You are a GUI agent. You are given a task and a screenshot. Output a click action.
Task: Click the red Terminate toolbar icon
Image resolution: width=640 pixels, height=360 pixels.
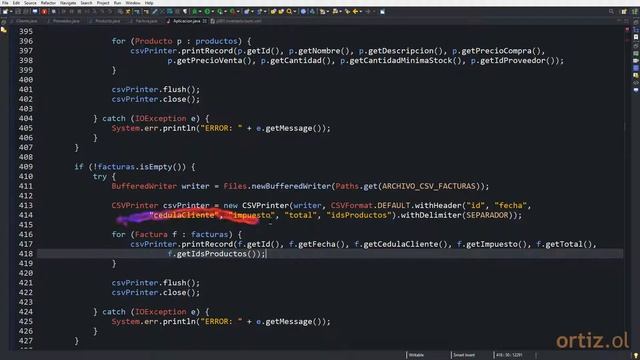[44, 11]
